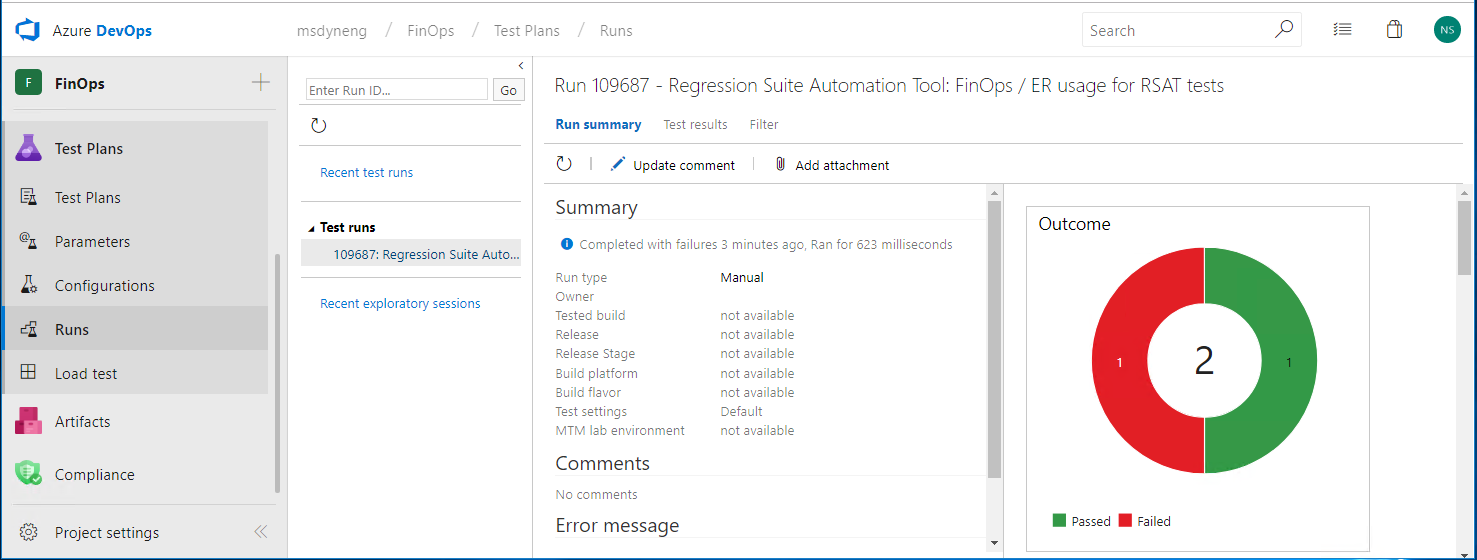Click the plus icon beside FinOps

coord(260,83)
